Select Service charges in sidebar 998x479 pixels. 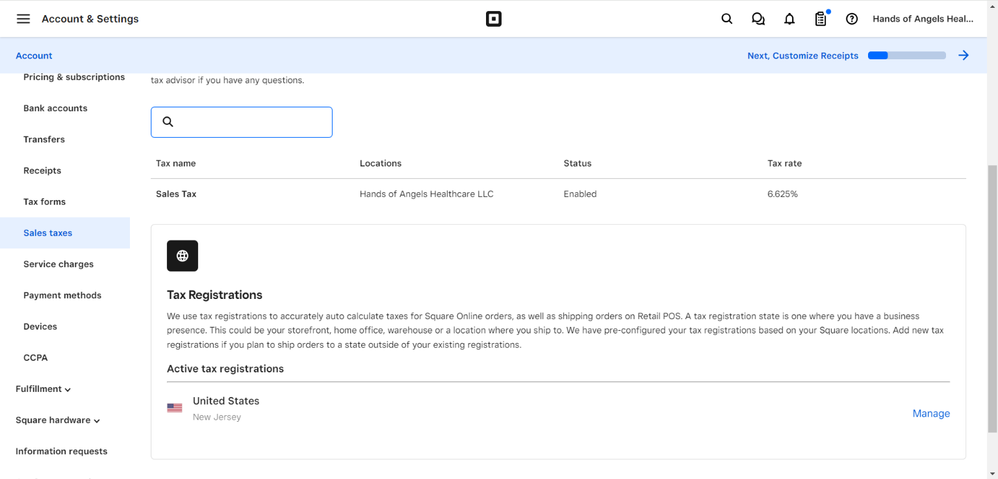[x=58, y=264]
